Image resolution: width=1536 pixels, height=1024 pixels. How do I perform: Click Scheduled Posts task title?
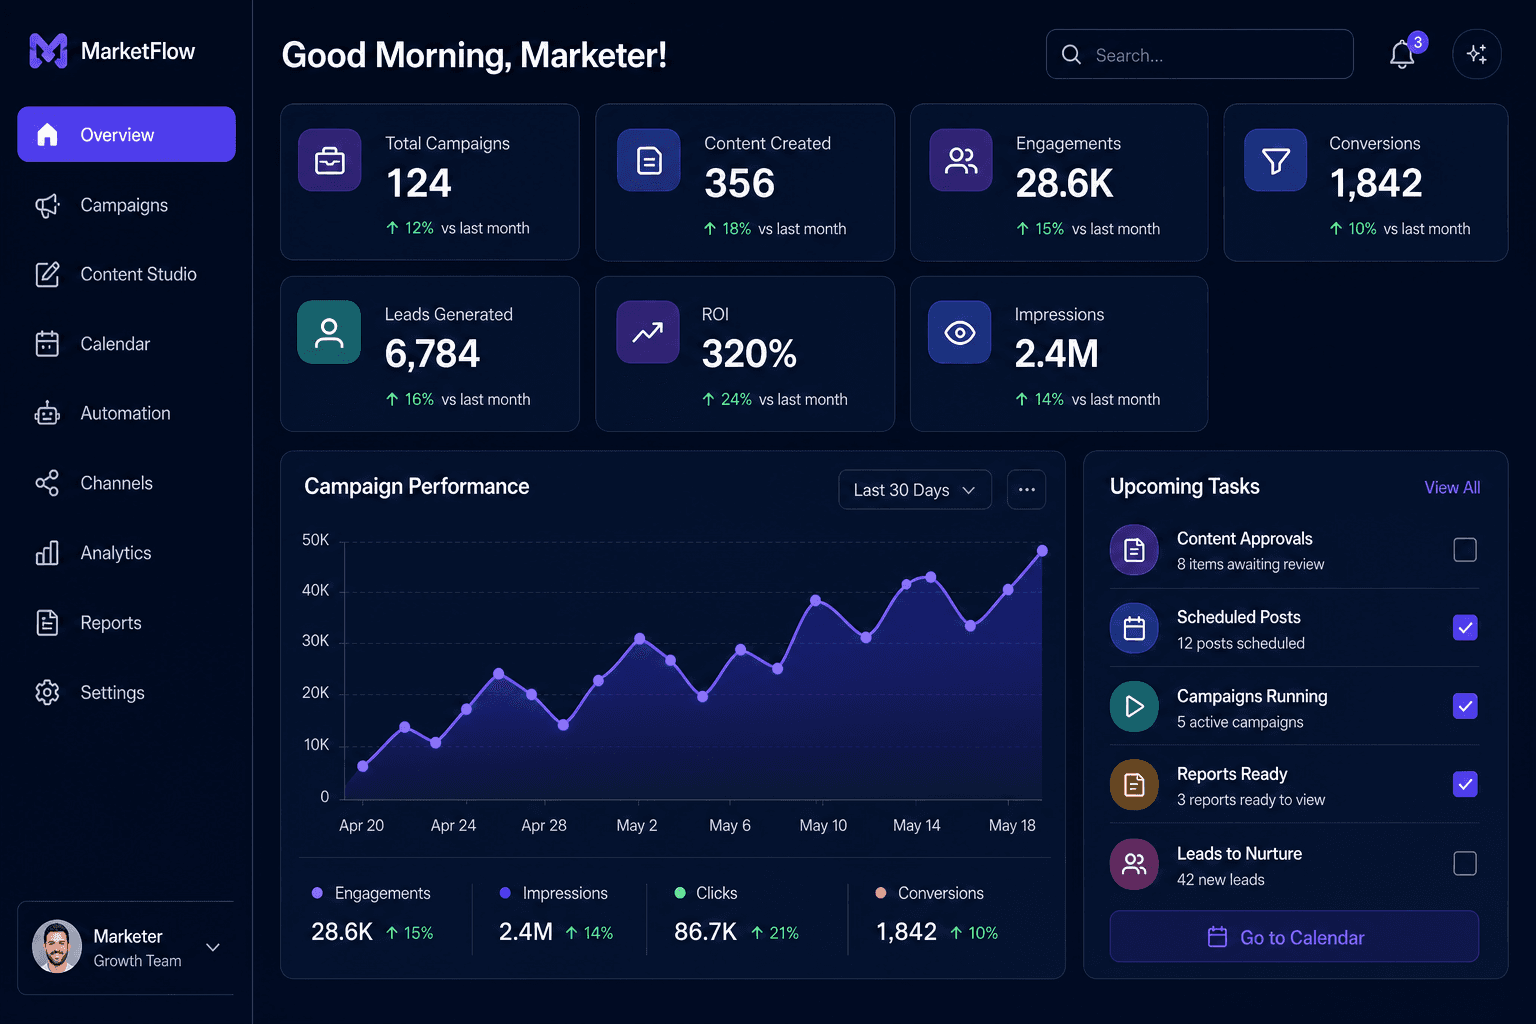1239,617
